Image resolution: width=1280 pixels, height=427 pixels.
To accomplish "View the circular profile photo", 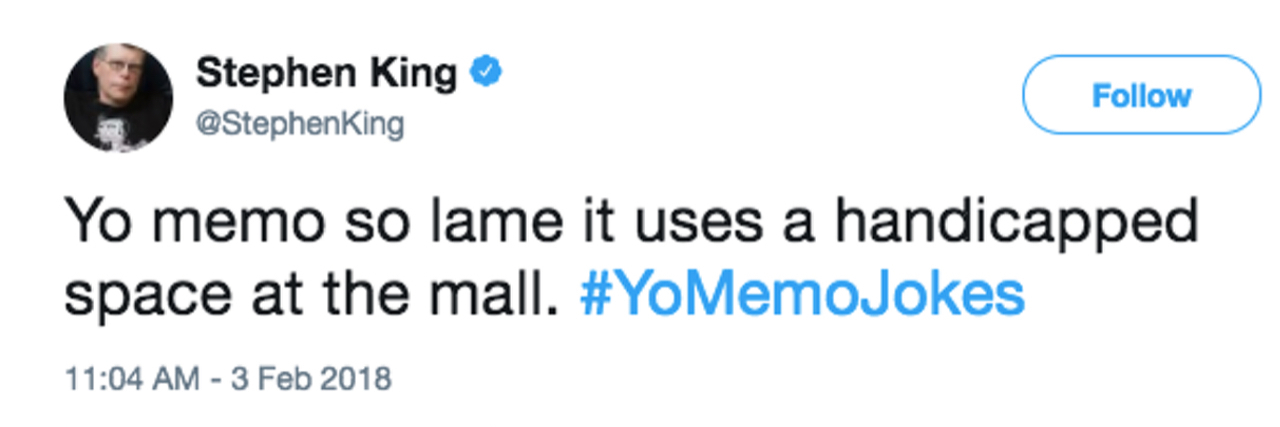I will 118,98.
